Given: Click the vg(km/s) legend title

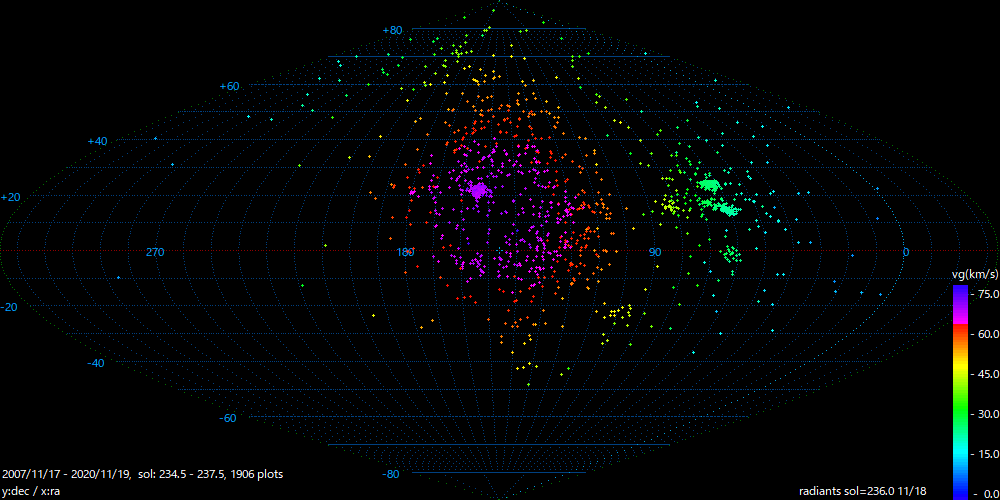Looking at the screenshot, I should pos(973,274).
